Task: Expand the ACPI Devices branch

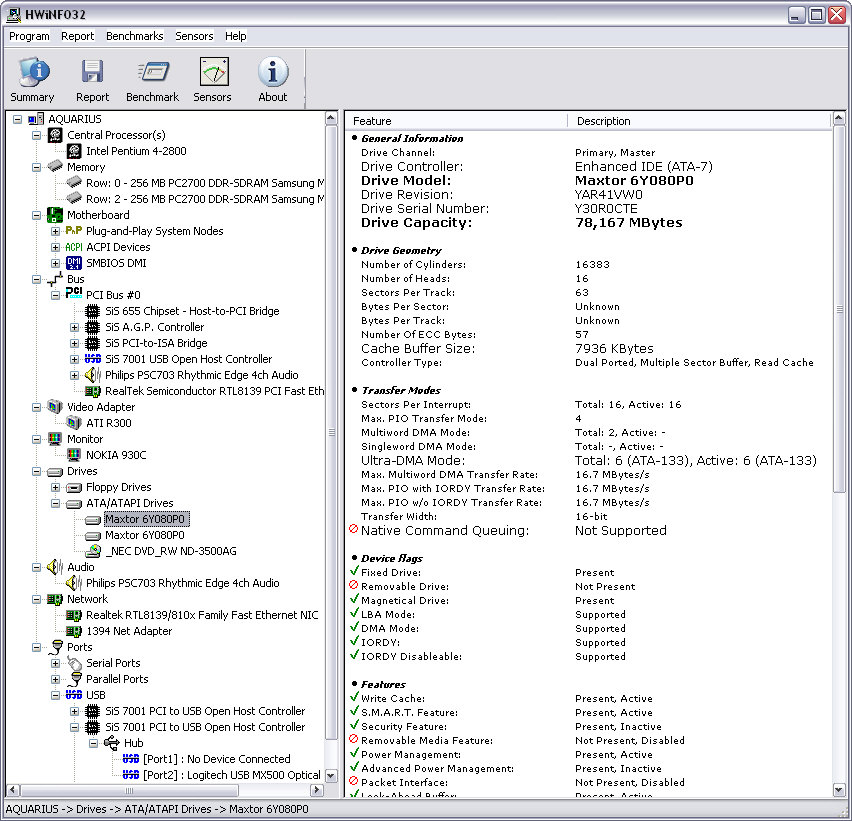Action: pos(55,247)
